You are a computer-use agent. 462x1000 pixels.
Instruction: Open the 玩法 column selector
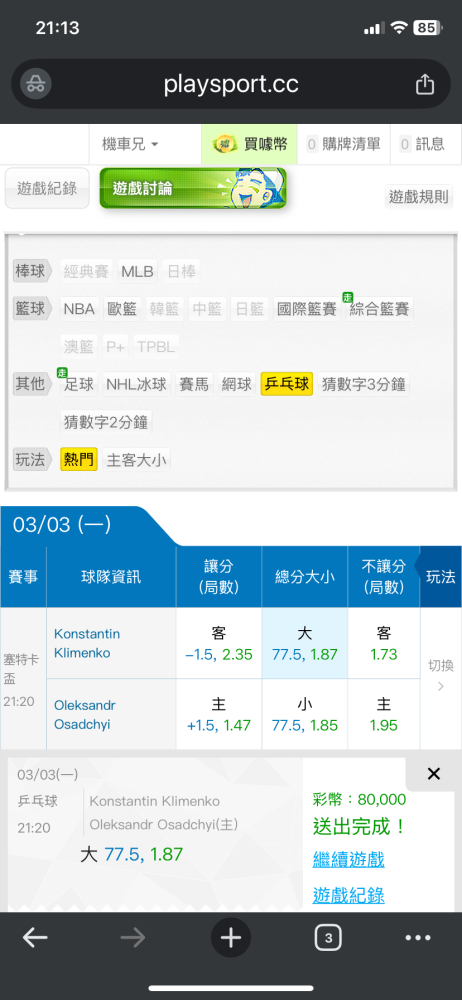[x=440, y=577]
